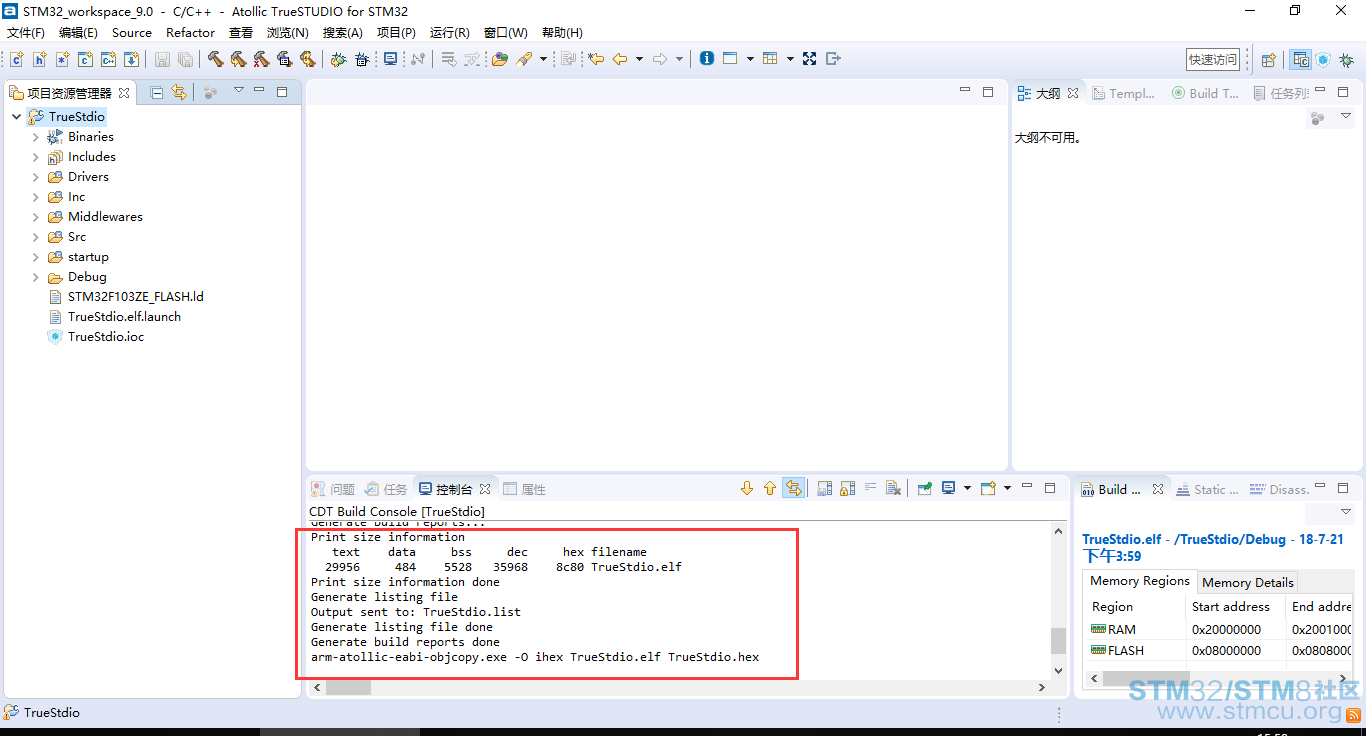The image size is (1366, 736).
Task: Click the 快速访问 quick access field
Action: click(1213, 60)
